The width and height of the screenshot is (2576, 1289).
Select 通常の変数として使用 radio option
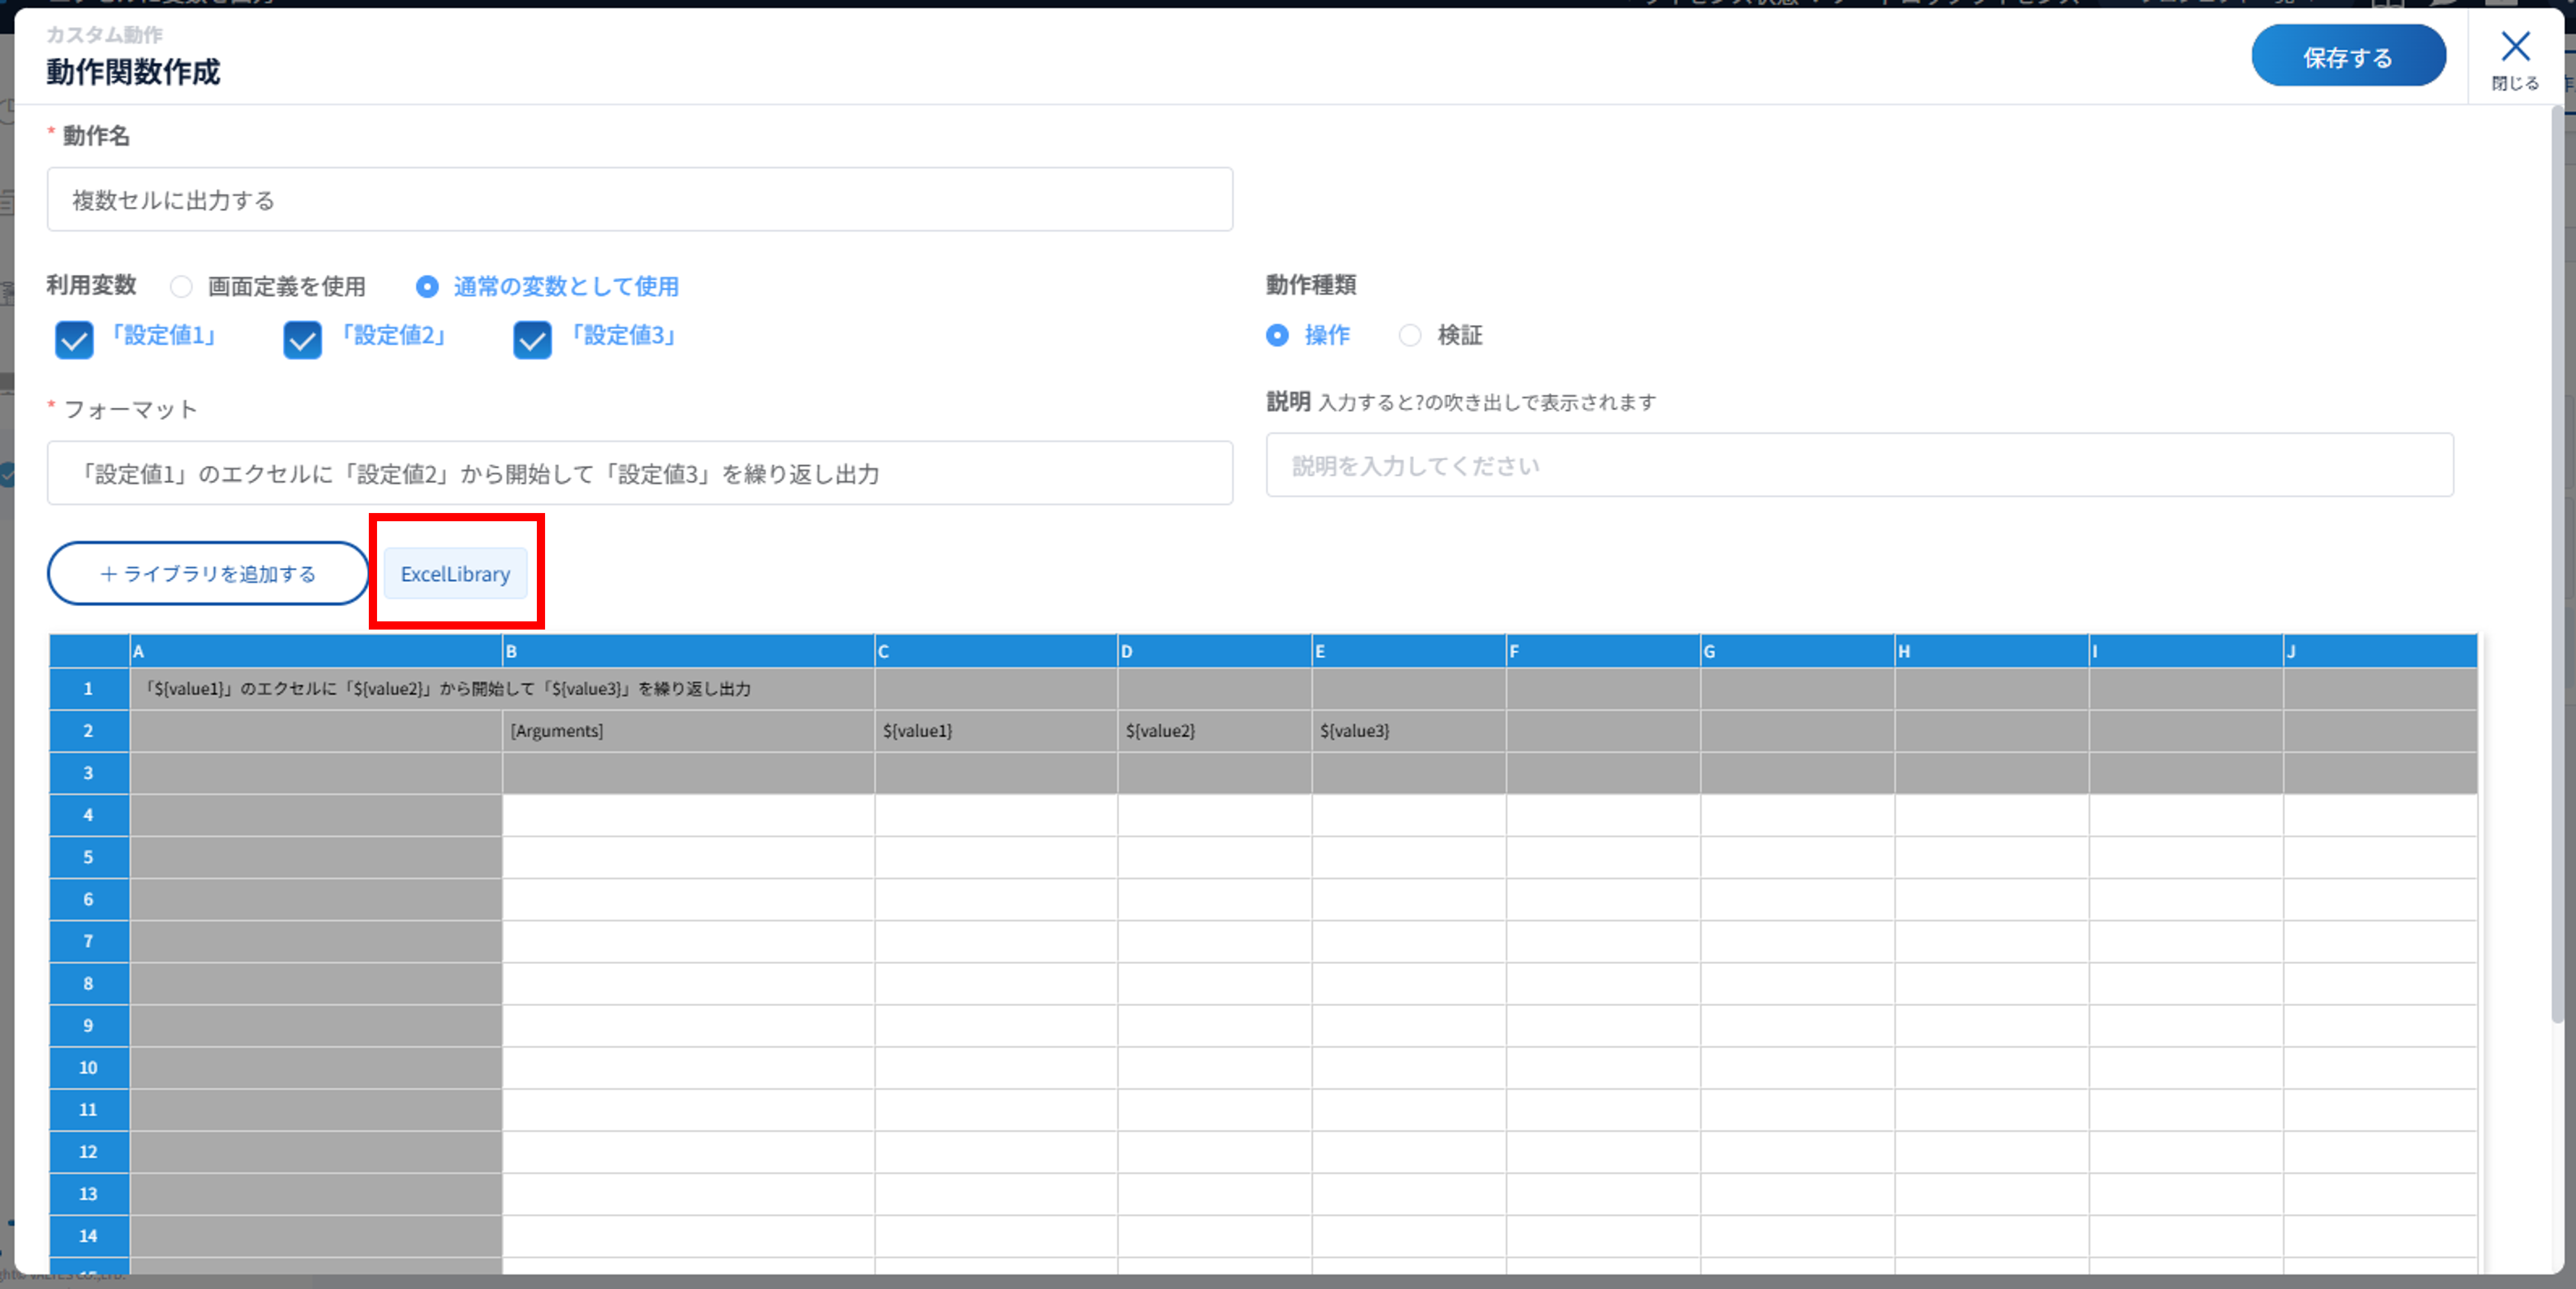[x=427, y=287]
